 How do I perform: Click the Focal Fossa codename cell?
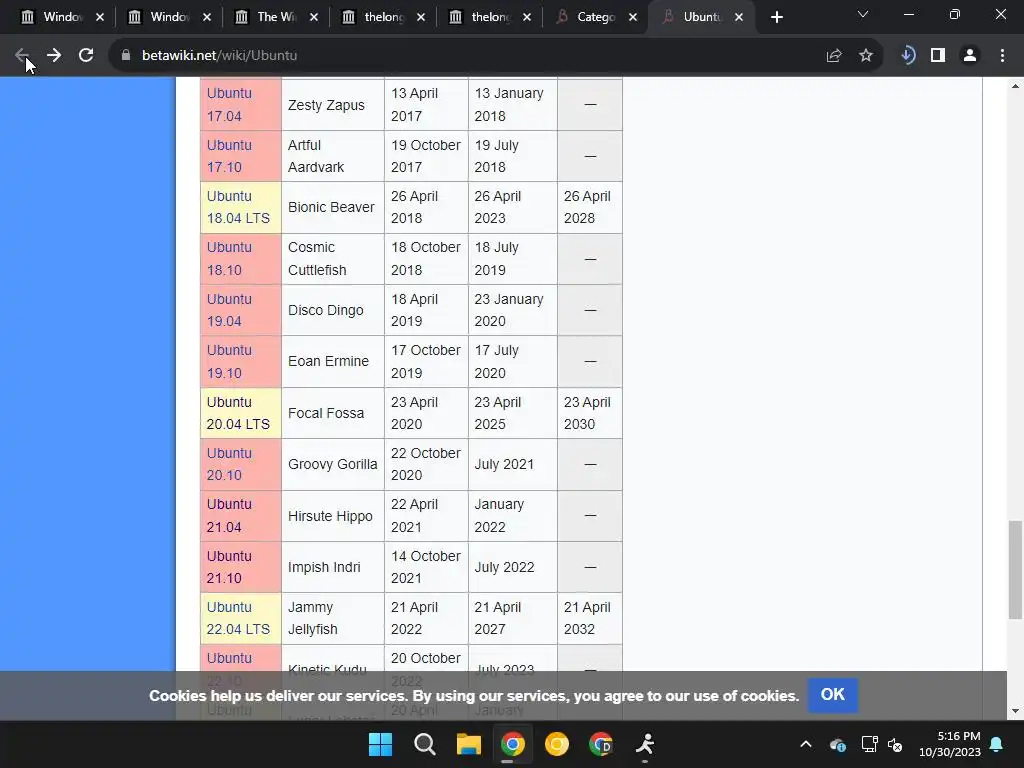[332, 413]
